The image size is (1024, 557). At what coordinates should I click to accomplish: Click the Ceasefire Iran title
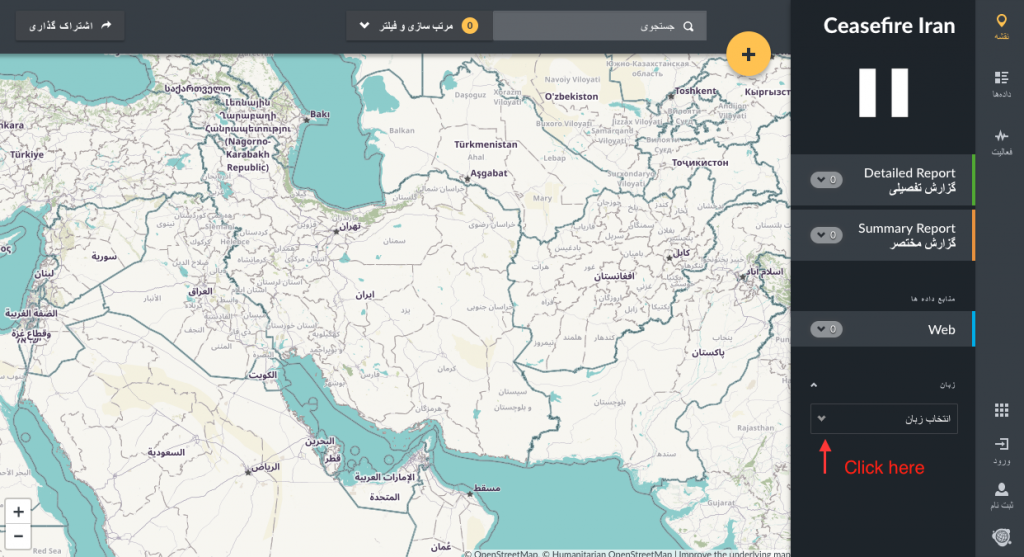coord(889,26)
